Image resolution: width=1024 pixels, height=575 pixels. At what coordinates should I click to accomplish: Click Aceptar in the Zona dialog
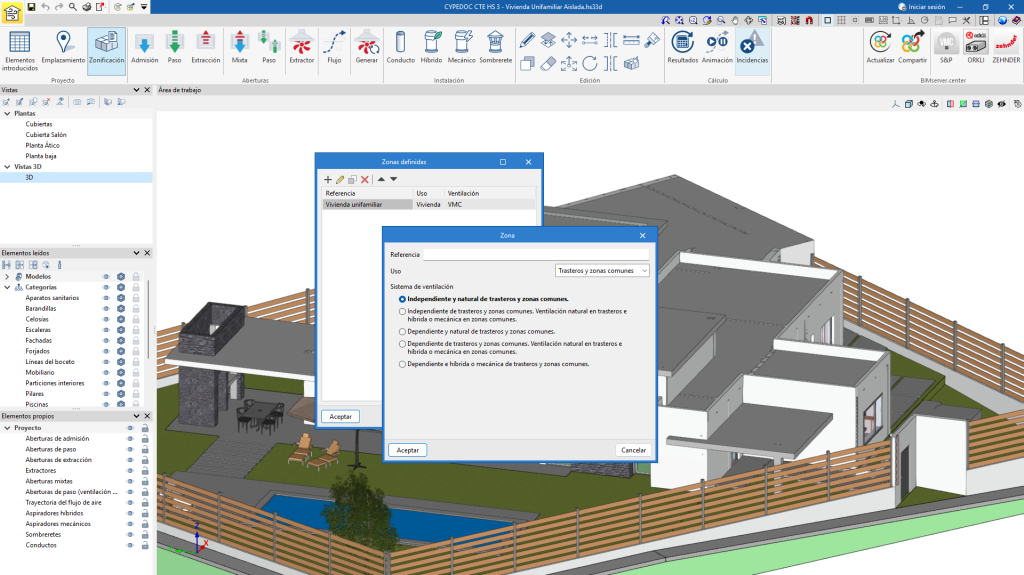(407, 450)
